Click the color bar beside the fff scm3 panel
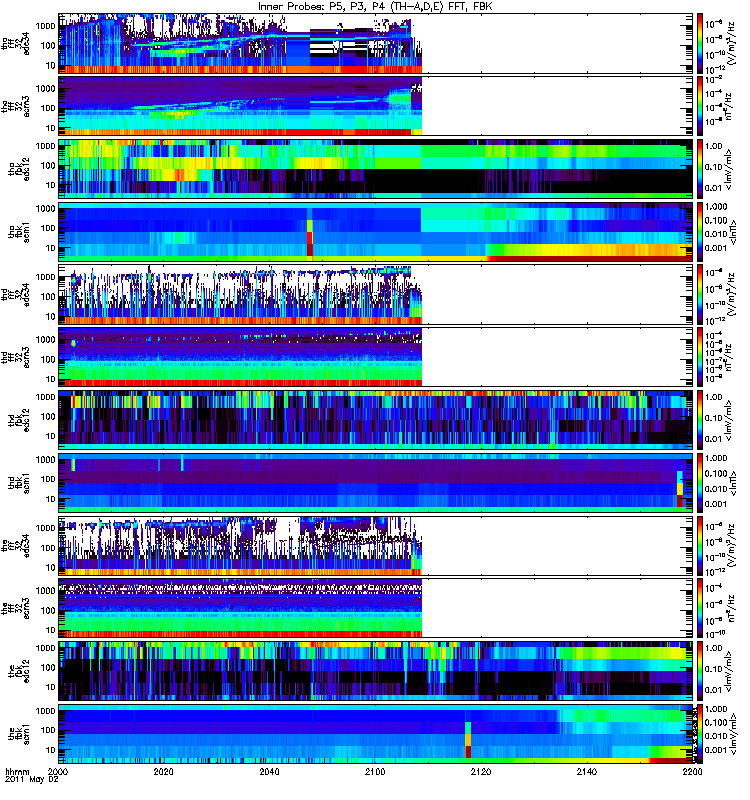The image size is (750, 800). (700, 608)
